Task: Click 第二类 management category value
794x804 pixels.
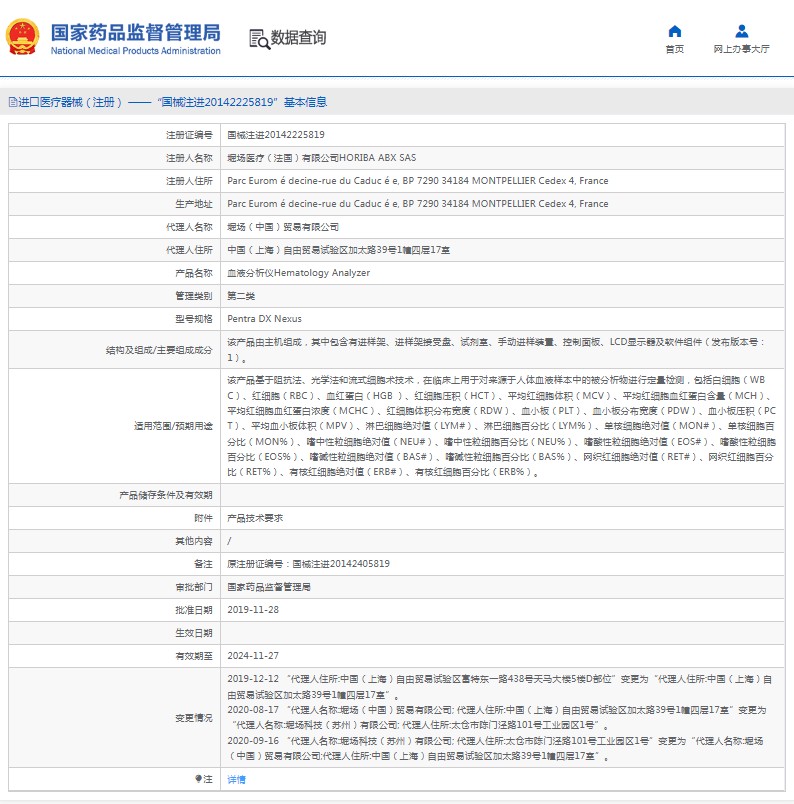Action: [241, 296]
